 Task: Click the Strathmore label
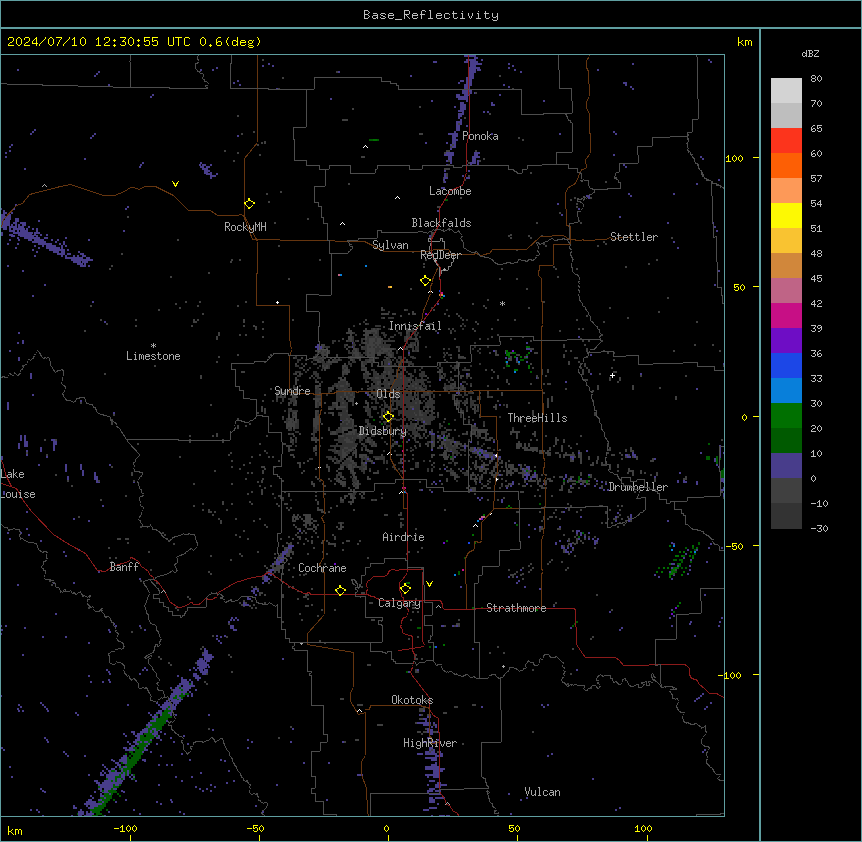point(516,608)
